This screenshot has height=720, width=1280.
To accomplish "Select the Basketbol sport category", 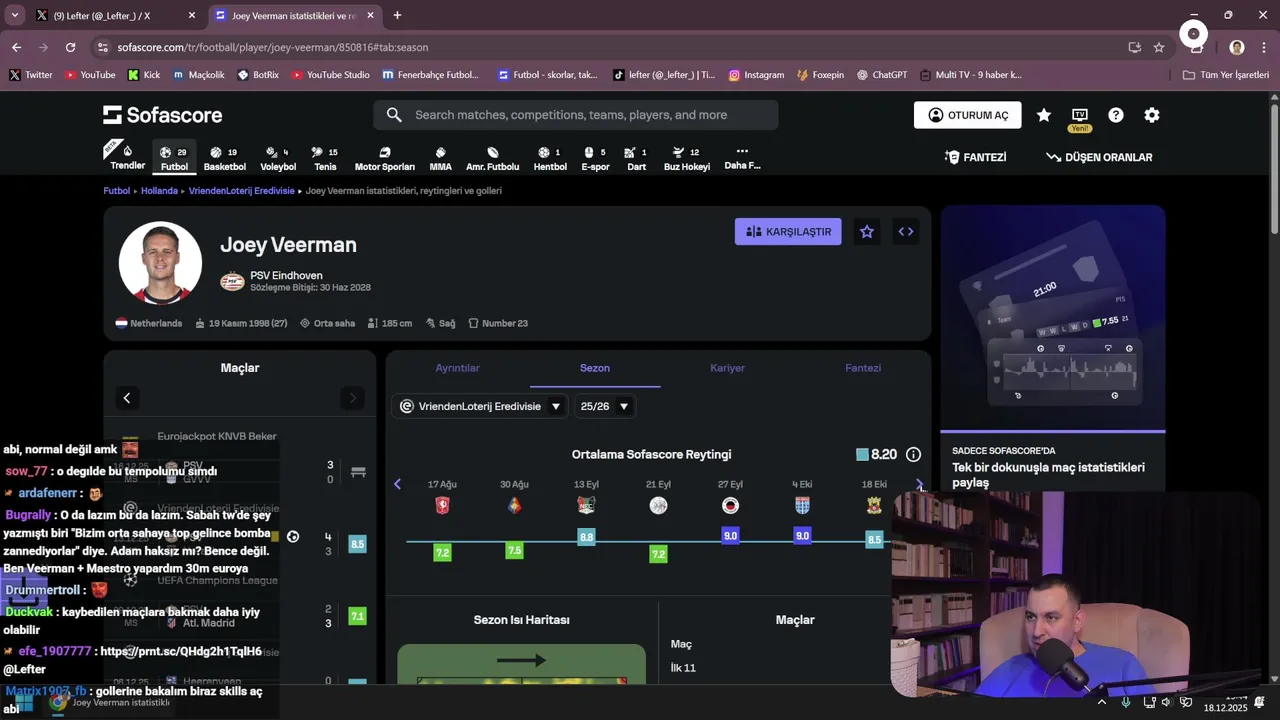I will 224,158.
